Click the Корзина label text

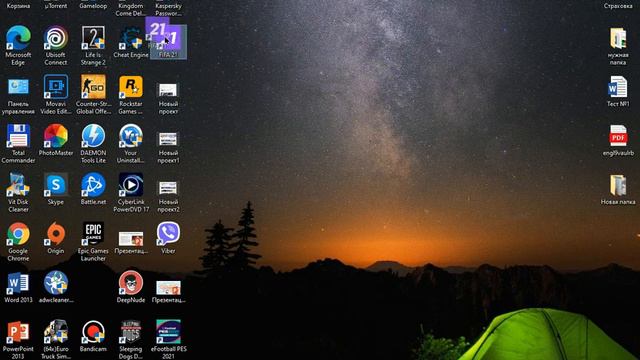tap(18, 6)
